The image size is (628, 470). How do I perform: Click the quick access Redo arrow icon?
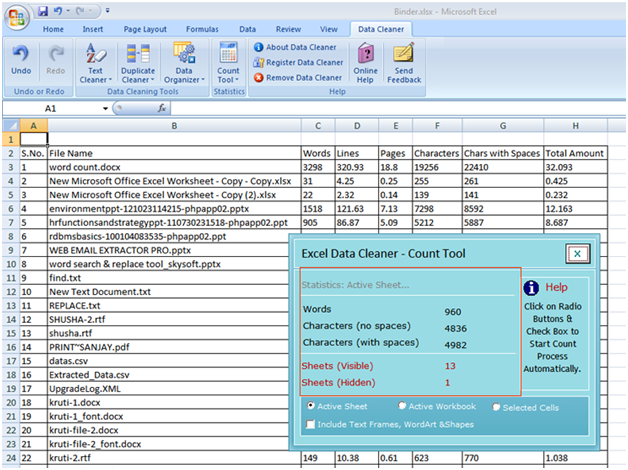click(x=80, y=11)
